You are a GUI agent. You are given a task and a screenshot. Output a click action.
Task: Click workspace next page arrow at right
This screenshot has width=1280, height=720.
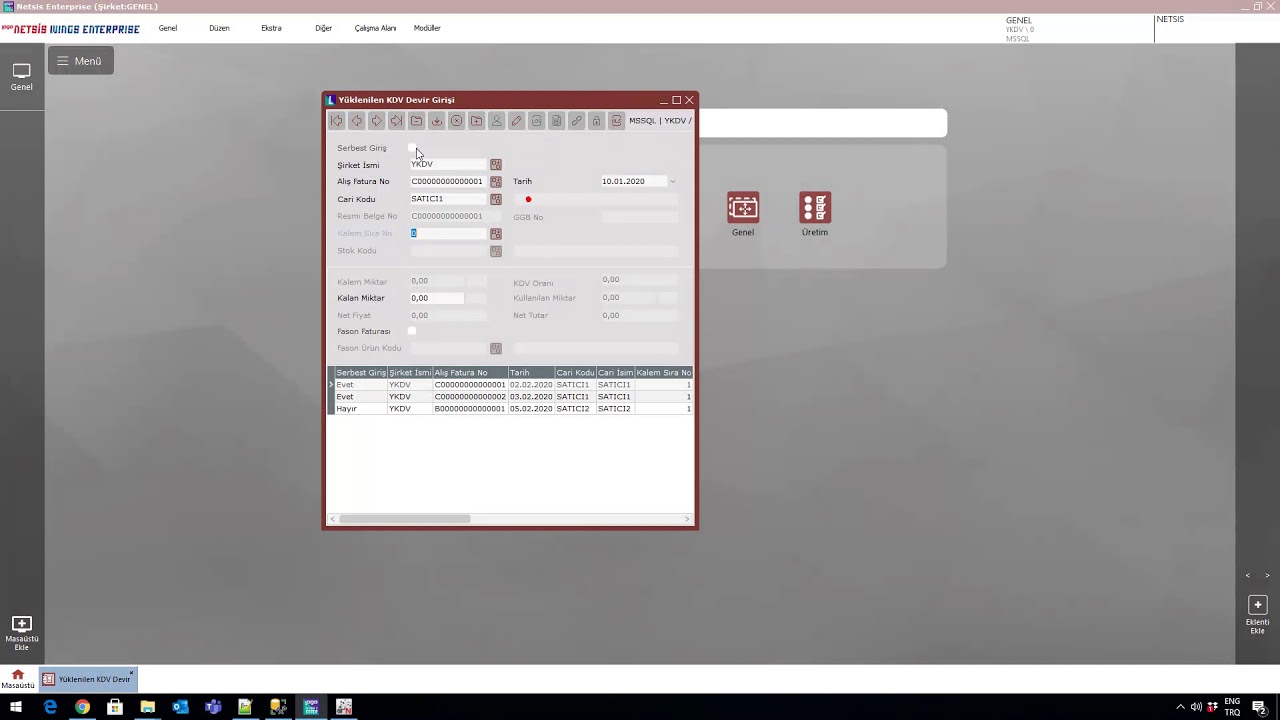(1267, 576)
